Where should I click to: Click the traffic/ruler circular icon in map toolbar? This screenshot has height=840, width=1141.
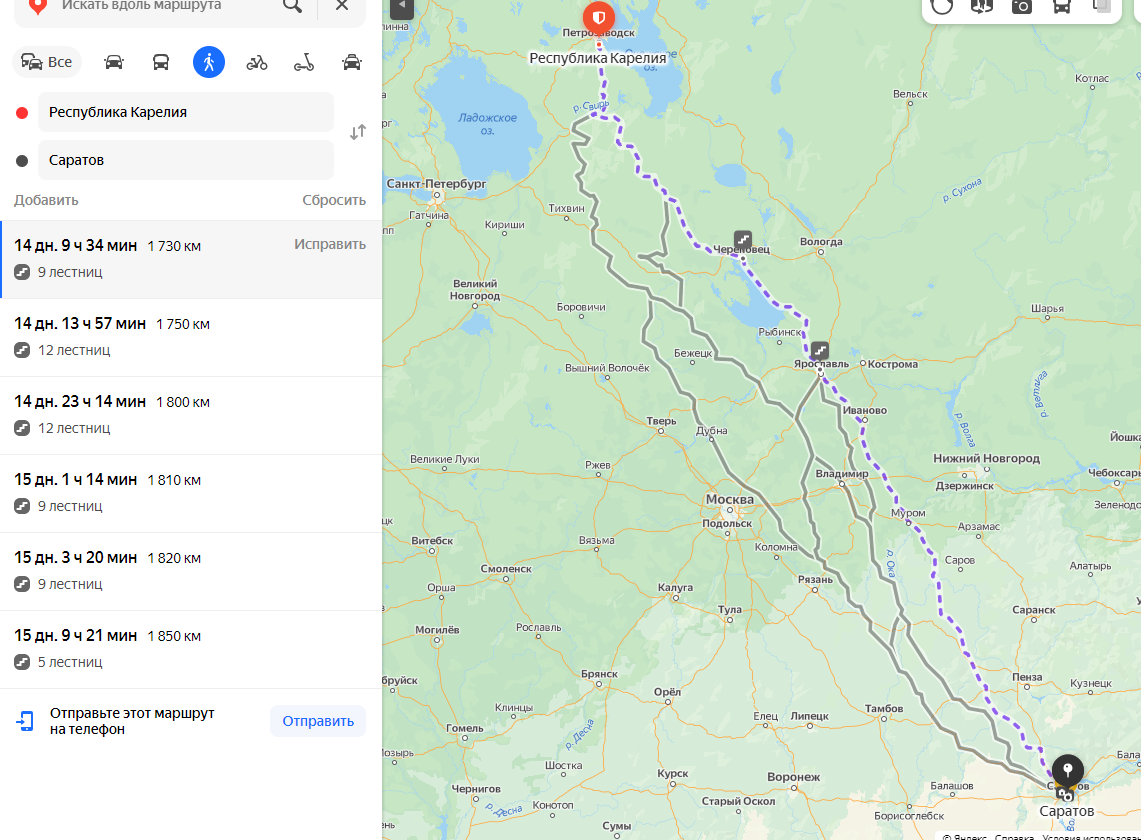(x=942, y=7)
